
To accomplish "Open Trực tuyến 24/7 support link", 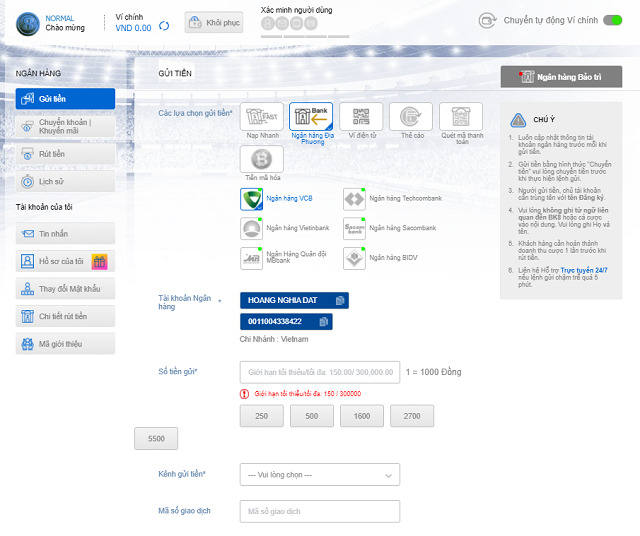I will pyautogui.click(x=584, y=270).
